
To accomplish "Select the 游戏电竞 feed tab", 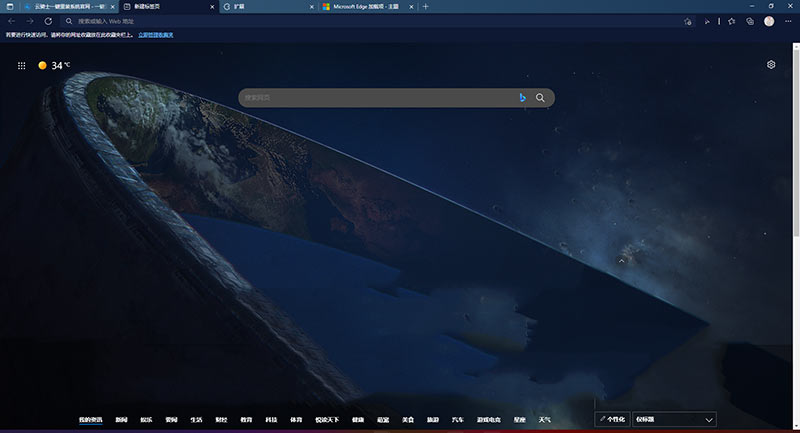I will pos(489,420).
